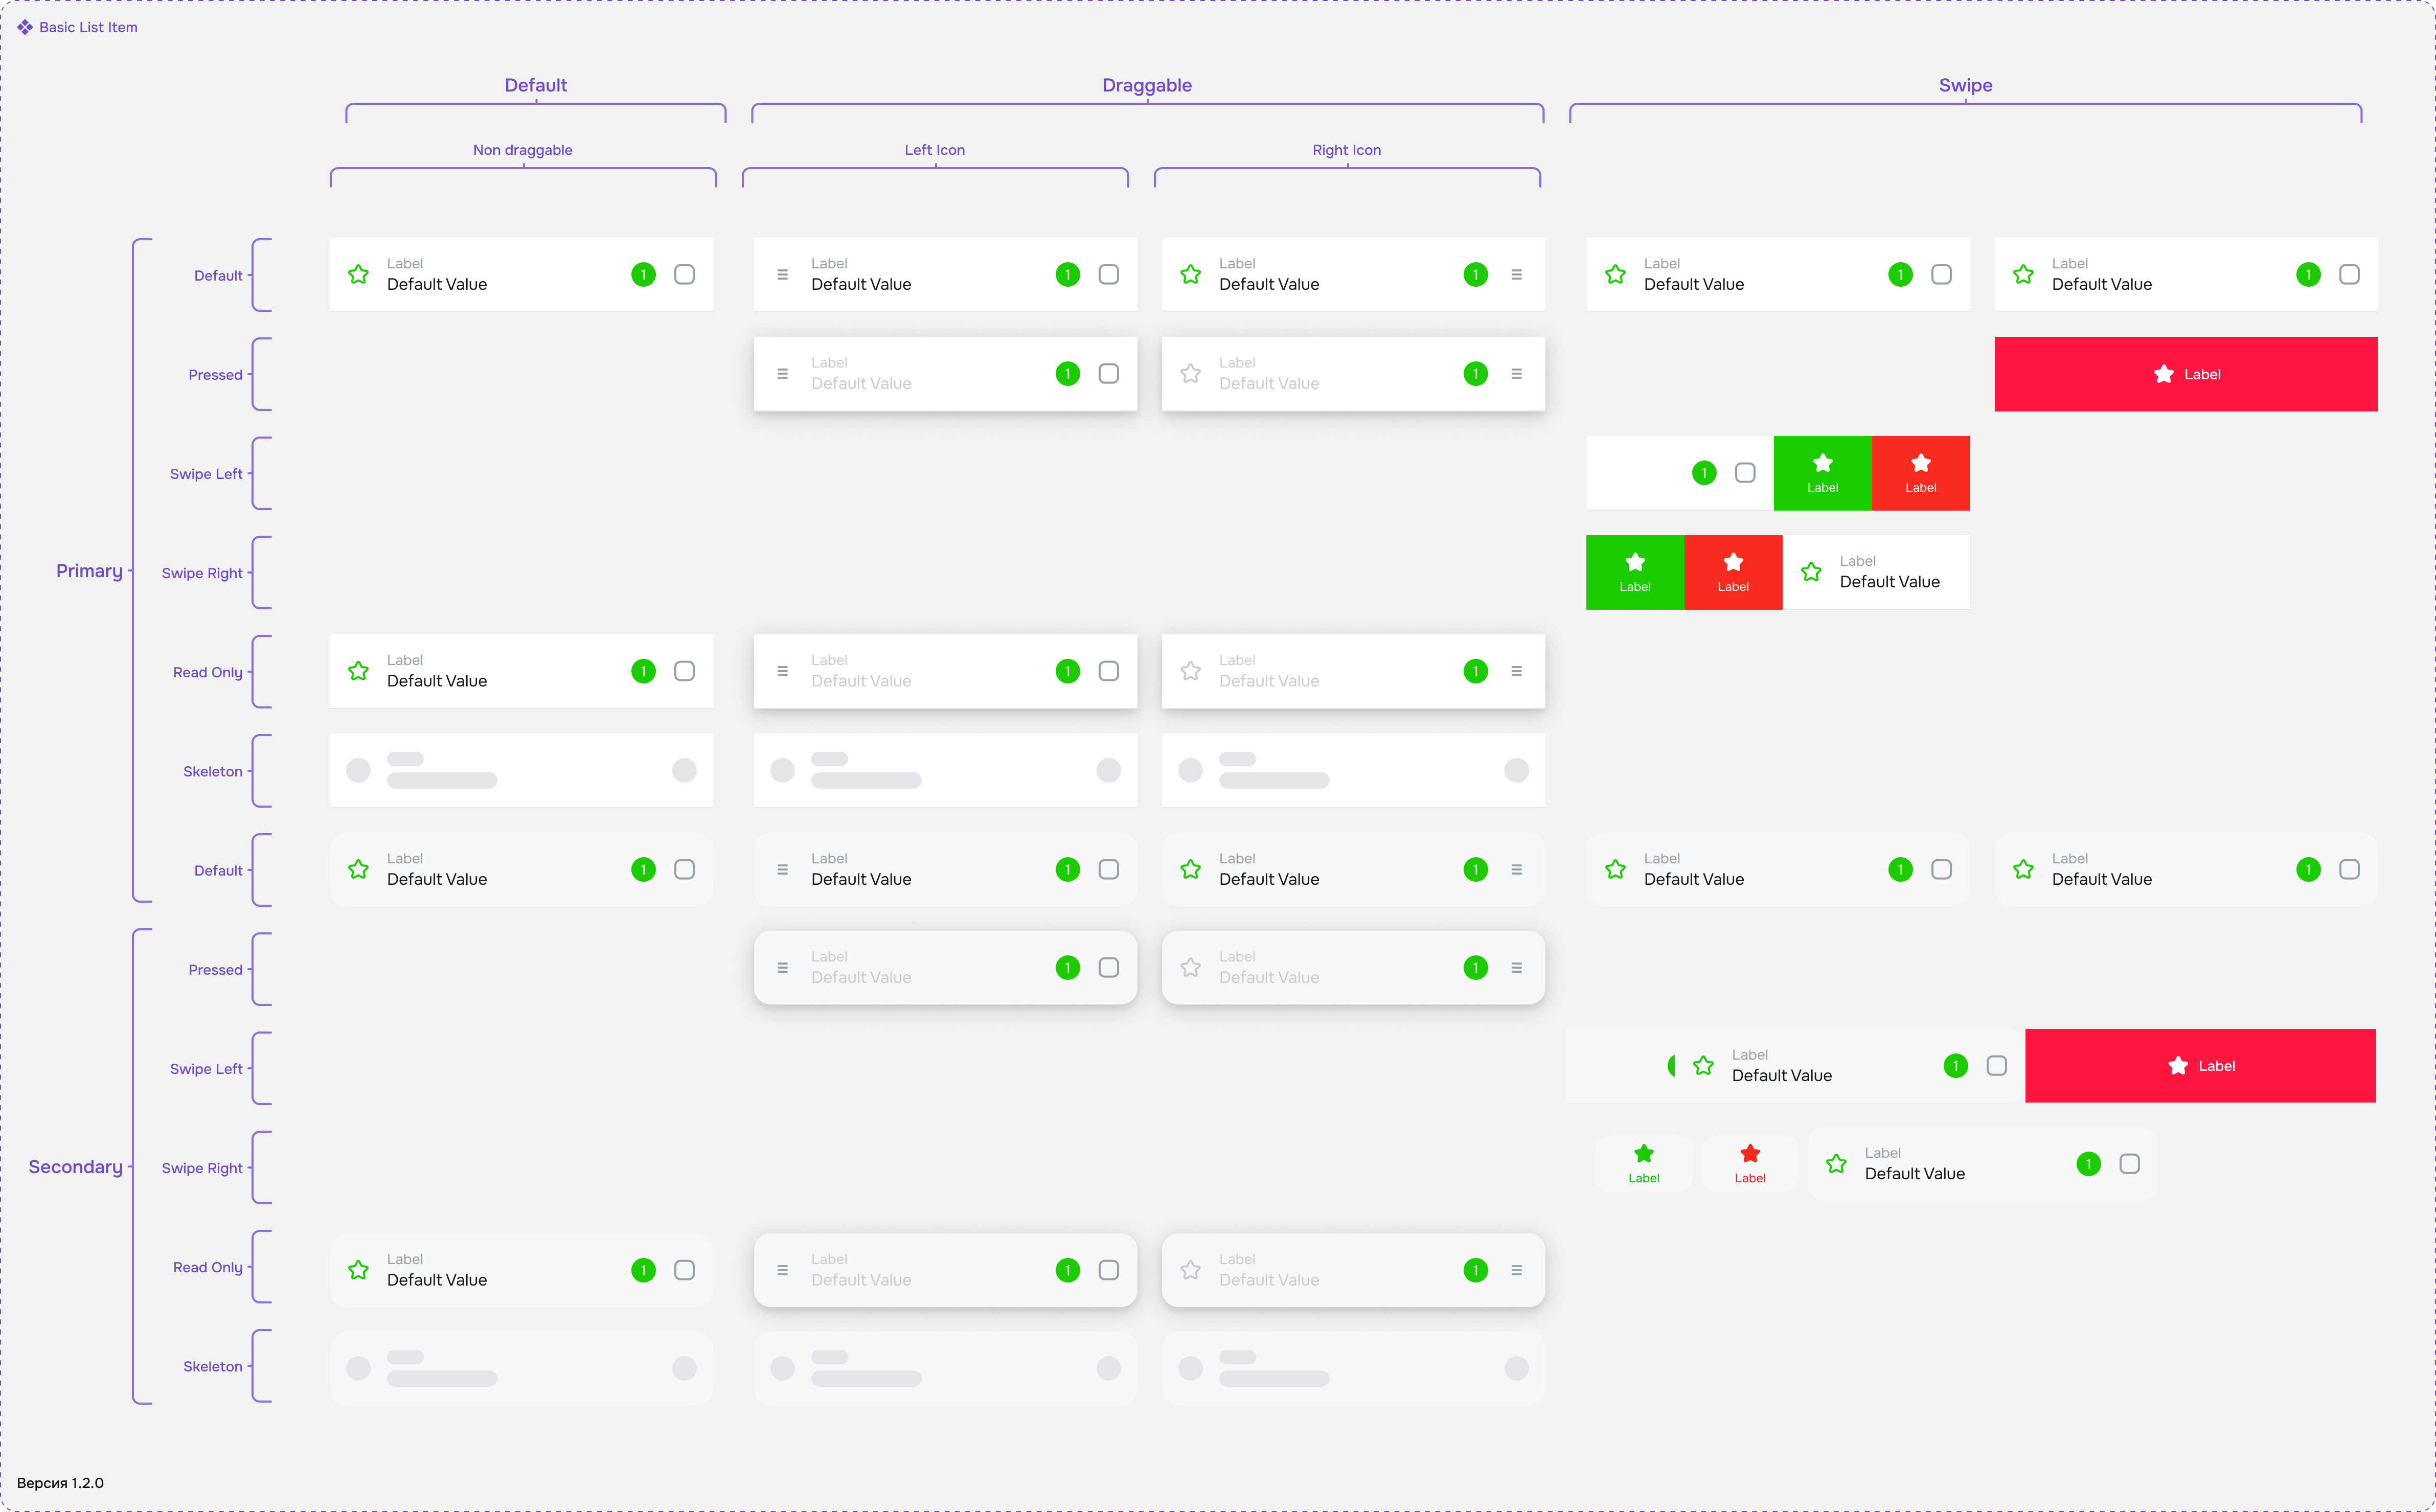Click the Версия 1.2.0 version text
This screenshot has height=1512, width=2436.
[x=60, y=1483]
